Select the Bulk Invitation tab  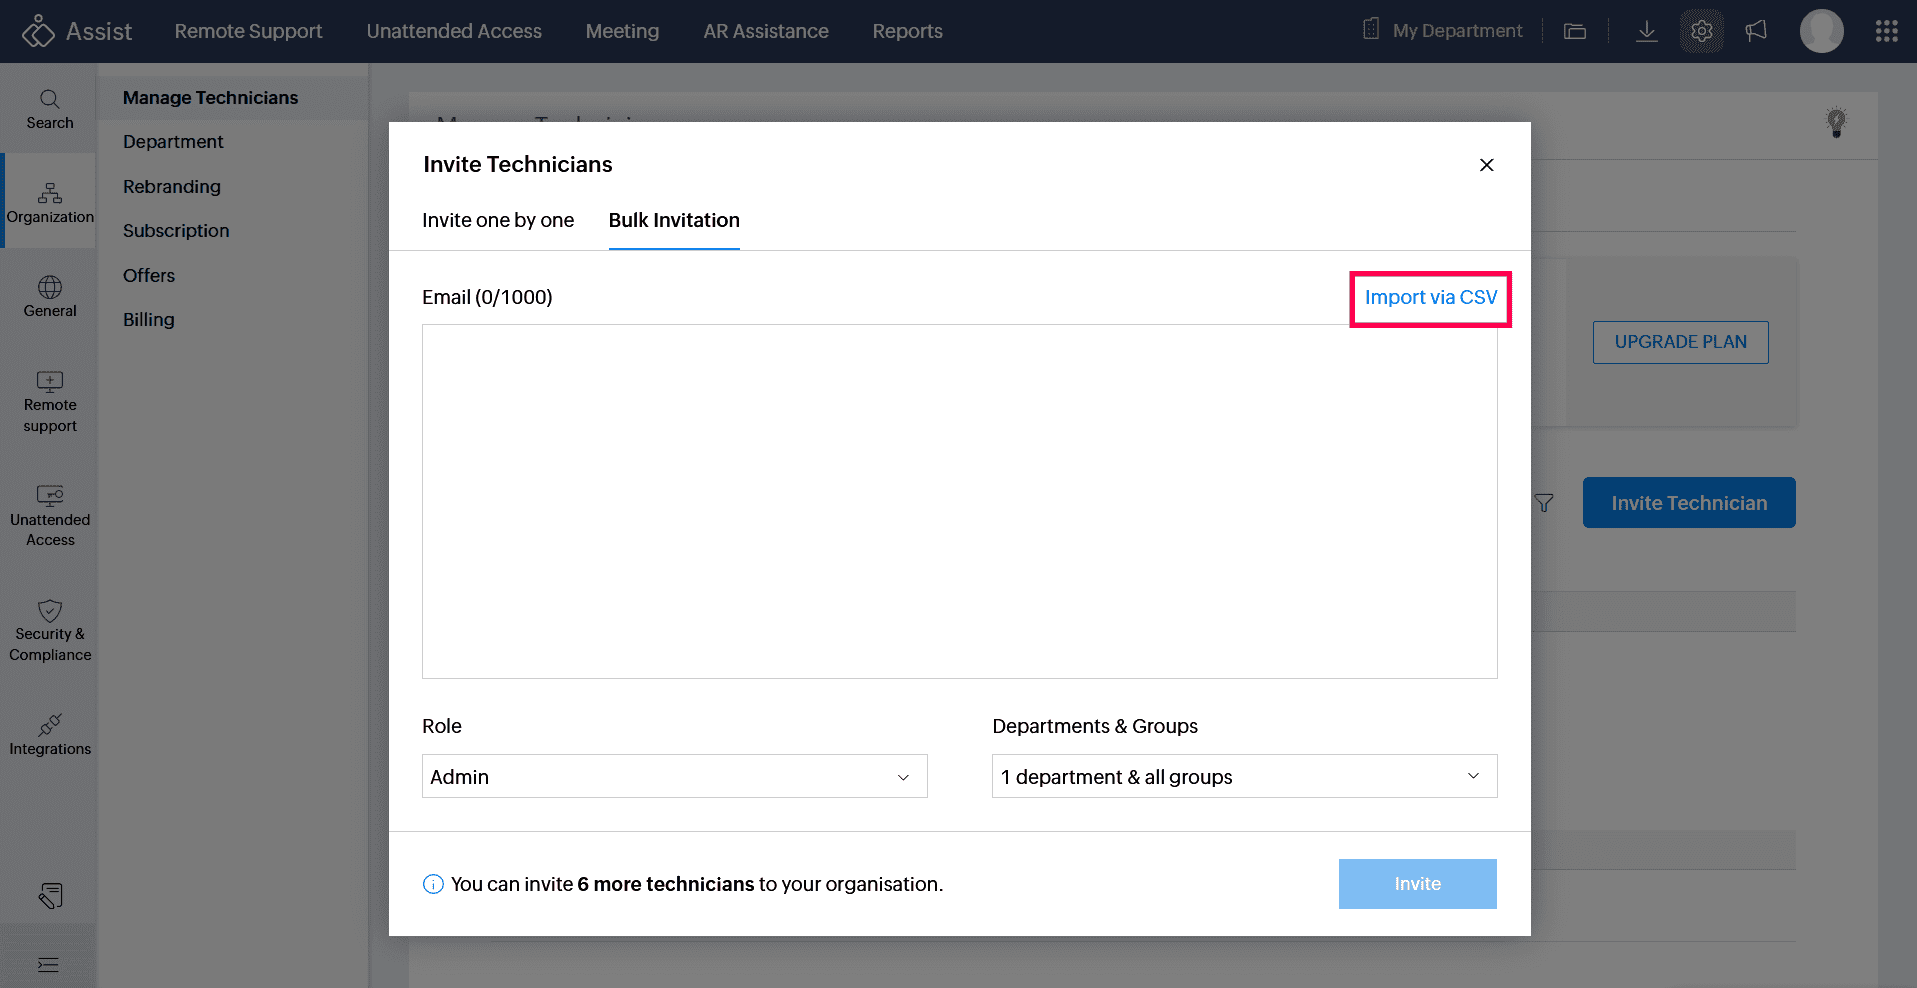pyautogui.click(x=674, y=220)
